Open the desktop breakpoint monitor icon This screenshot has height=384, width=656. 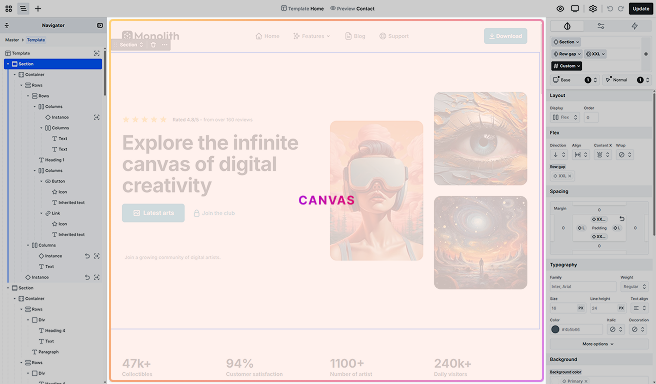(575, 8)
